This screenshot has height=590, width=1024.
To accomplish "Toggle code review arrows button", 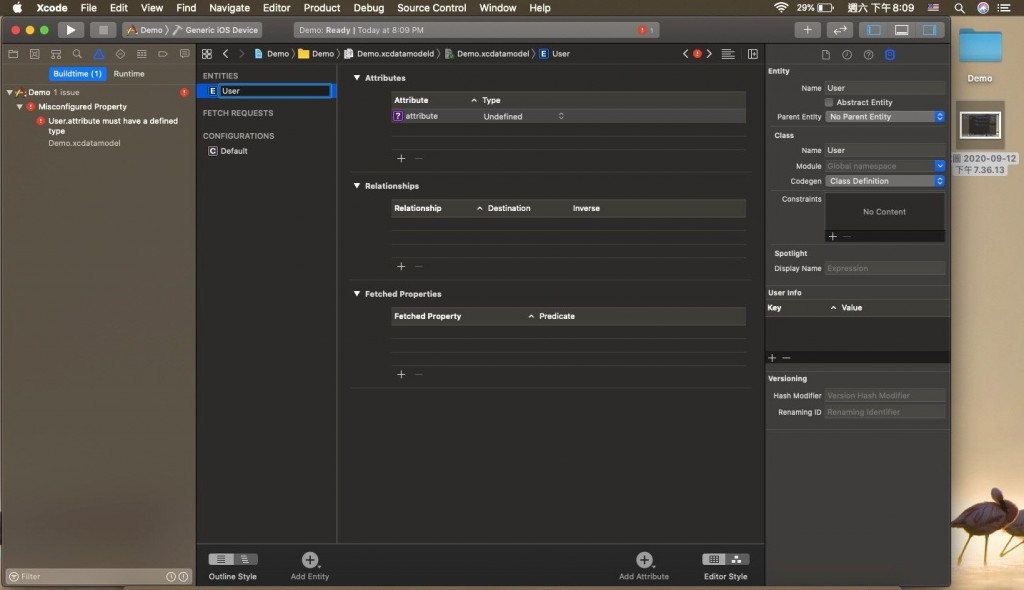I will (x=840, y=30).
